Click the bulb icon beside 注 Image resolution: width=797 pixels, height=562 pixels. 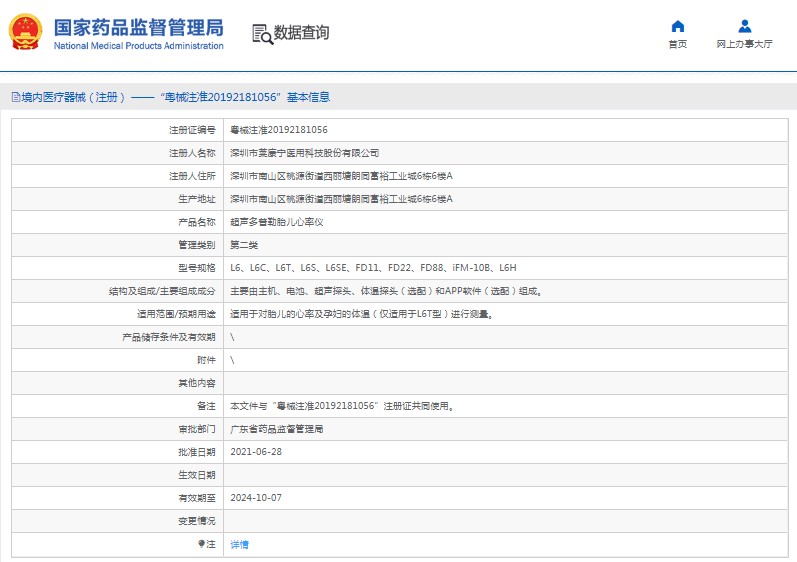[x=201, y=544]
